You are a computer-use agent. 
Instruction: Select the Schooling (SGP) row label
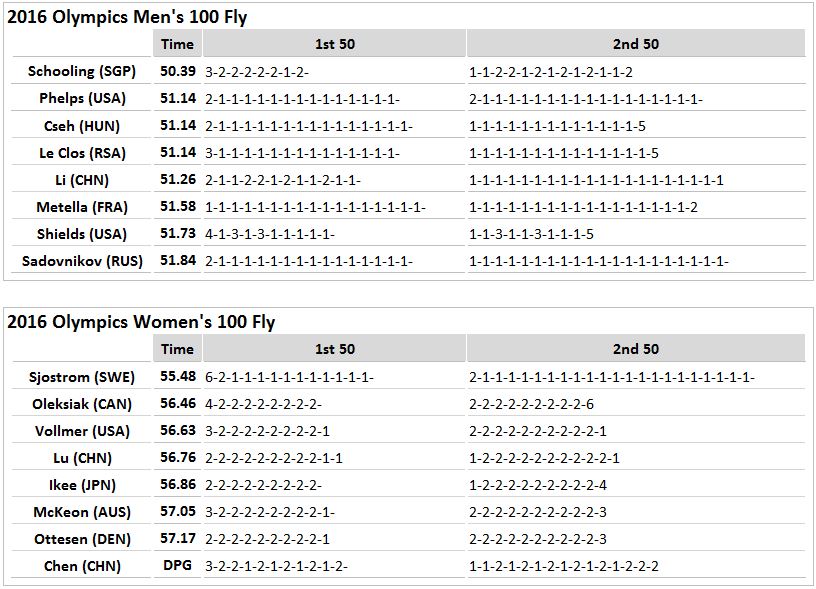point(82,71)
